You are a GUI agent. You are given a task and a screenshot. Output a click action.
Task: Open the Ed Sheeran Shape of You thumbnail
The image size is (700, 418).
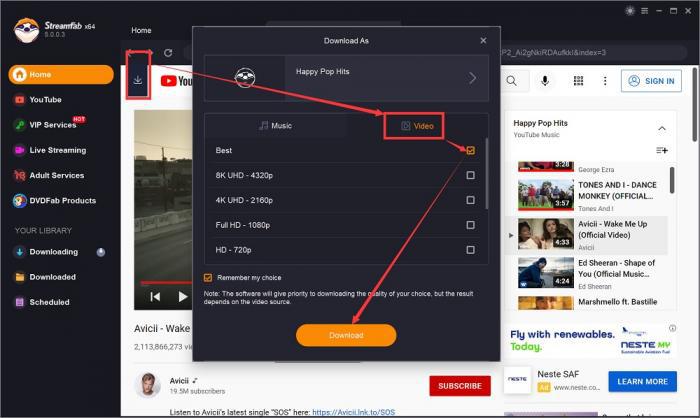(546, 272)
